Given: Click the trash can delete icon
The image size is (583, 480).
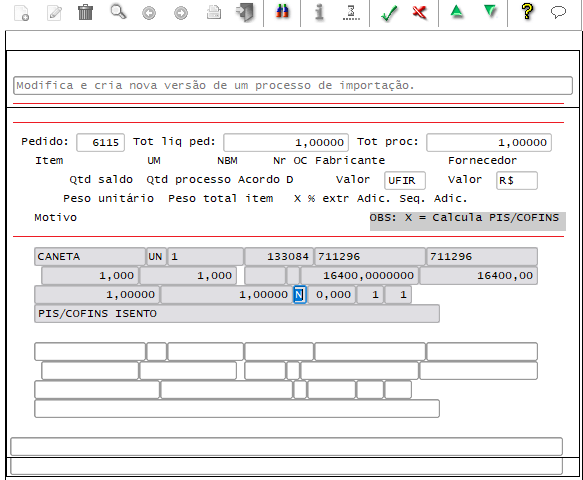Looking at the screenshot, I should point(86,12).
